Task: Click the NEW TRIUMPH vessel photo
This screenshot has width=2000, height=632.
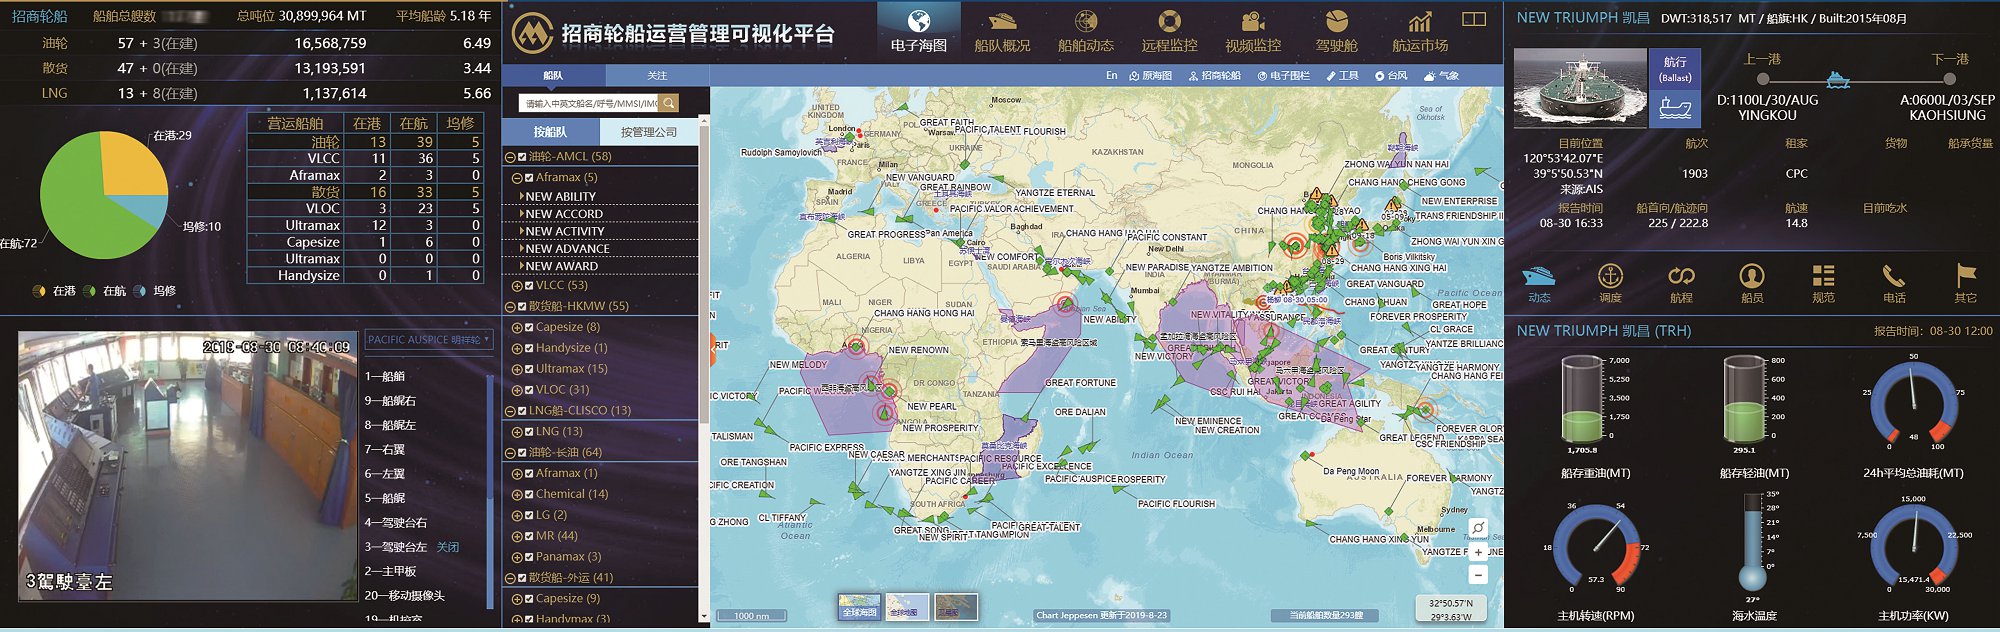Action: point(1579,88)
